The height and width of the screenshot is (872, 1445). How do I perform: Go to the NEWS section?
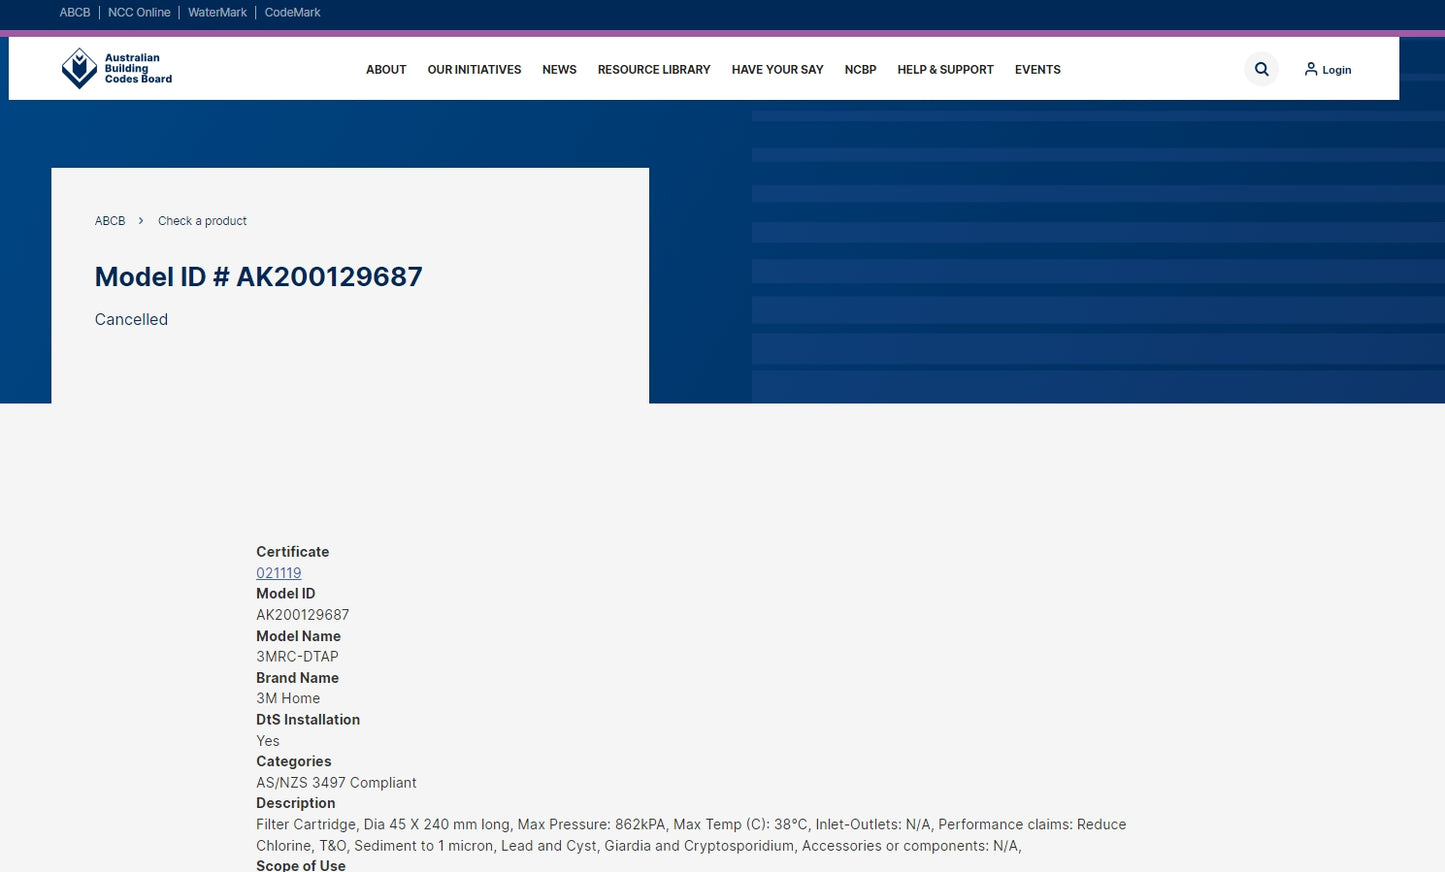click(x=559, y=70)
